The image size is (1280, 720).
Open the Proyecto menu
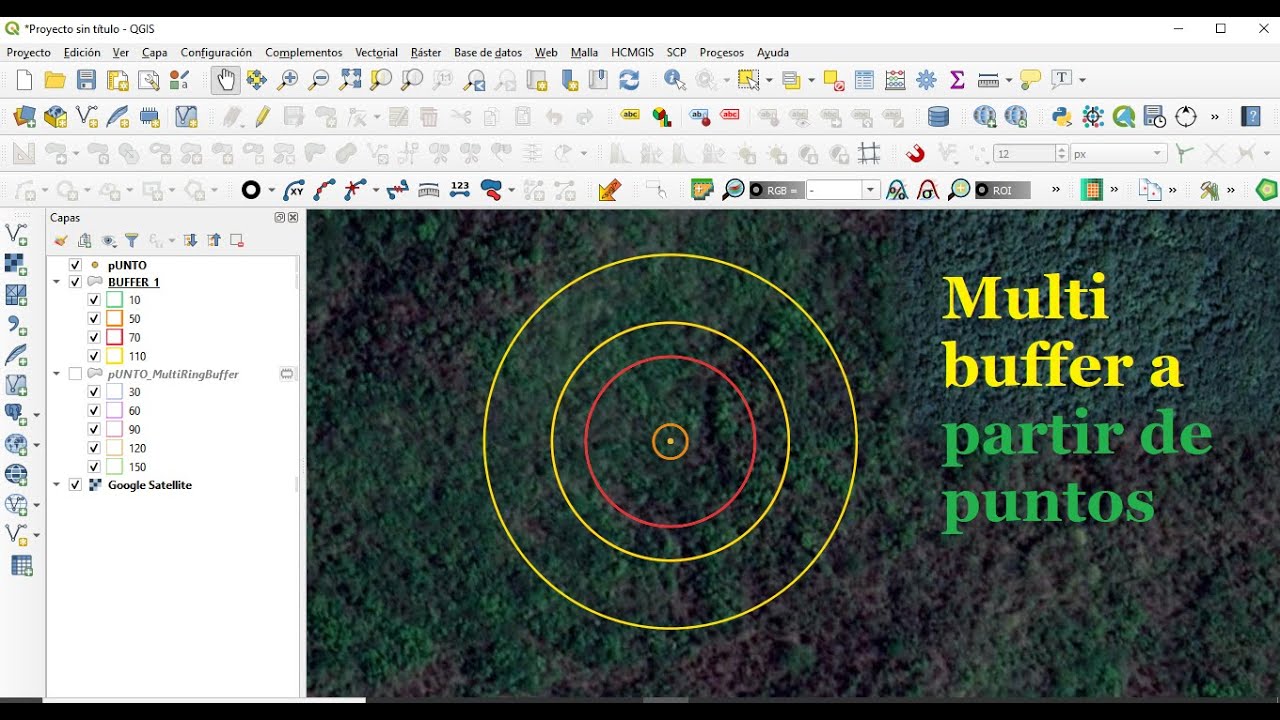point(28,52)
